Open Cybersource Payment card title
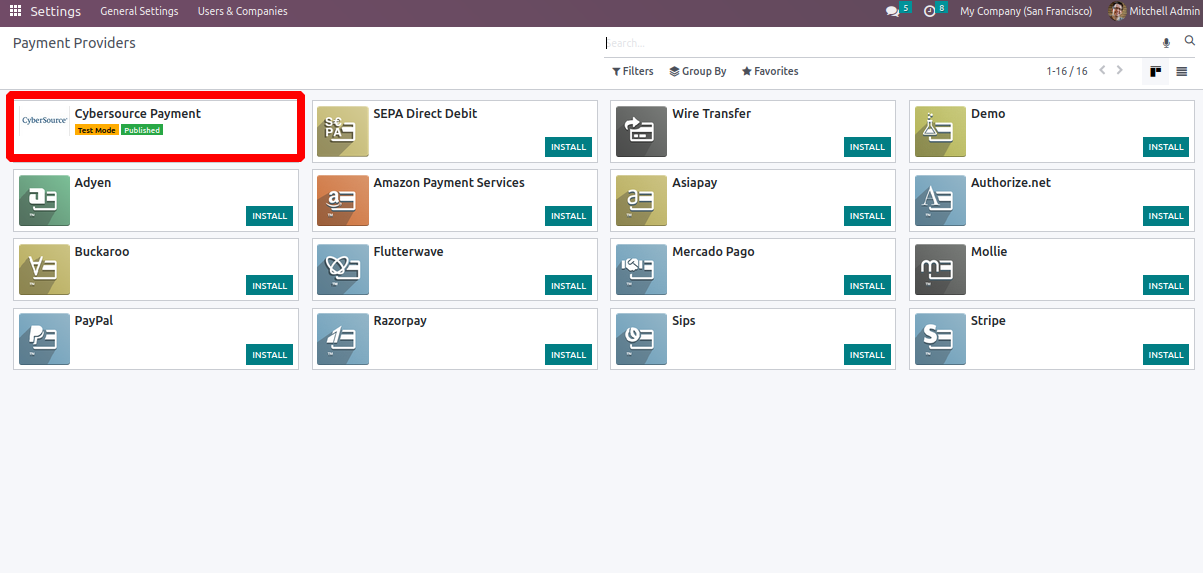 pos(138,113)
